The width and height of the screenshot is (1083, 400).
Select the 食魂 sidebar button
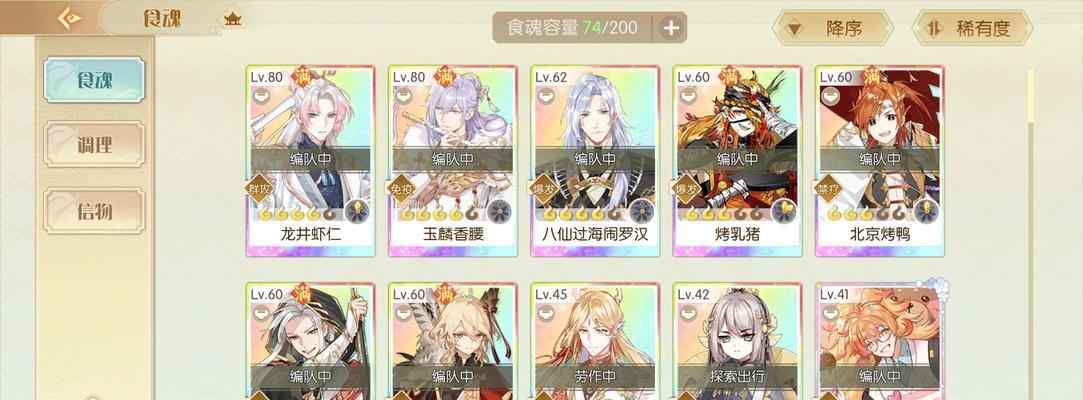[94, 80]
